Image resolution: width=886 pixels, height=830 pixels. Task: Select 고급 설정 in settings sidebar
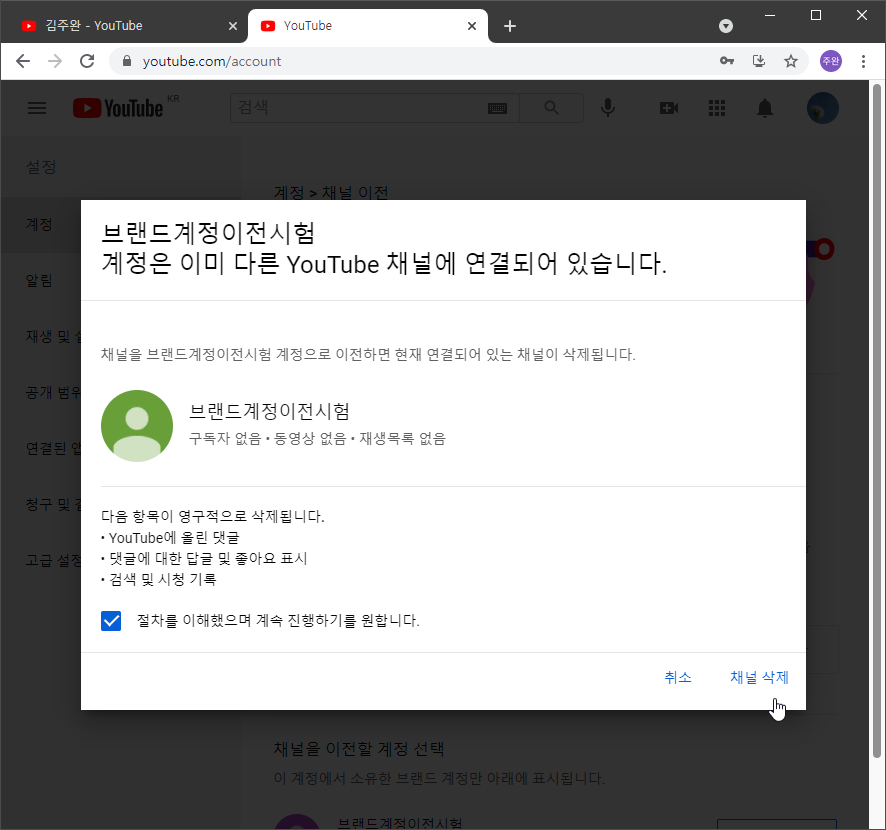[53, 560]
